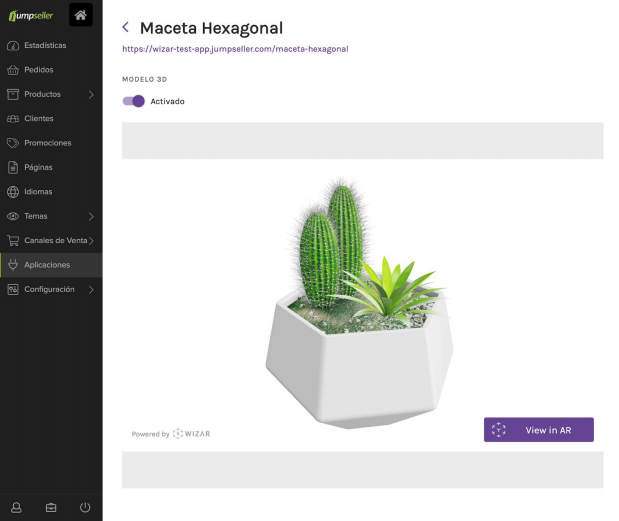
Task: Expand the Configuración submenu chevron
Action: coord(91,290)
